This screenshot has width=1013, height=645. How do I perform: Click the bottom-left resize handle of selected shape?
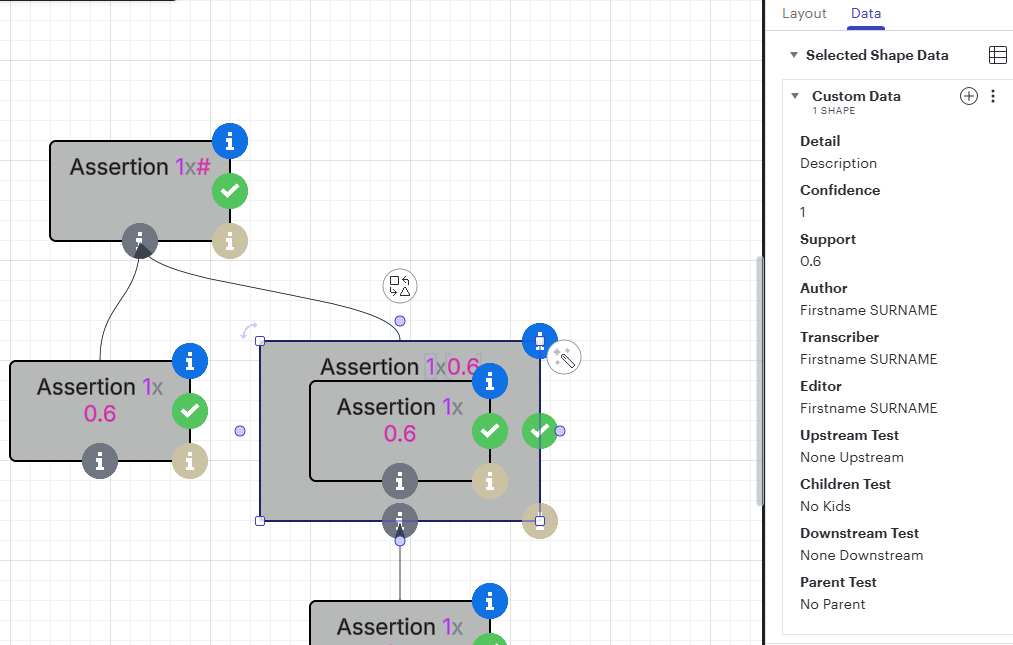(260, 521)
